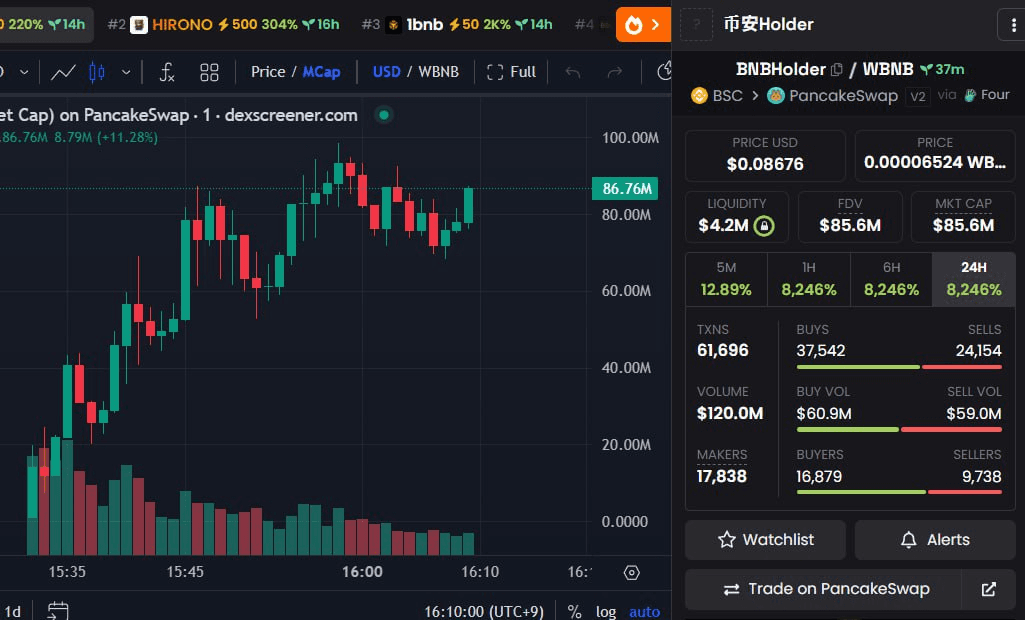The height and width of the screenshot is (620, 1025).
Task: Open the indicators (fx) menu
Action: 167,72
